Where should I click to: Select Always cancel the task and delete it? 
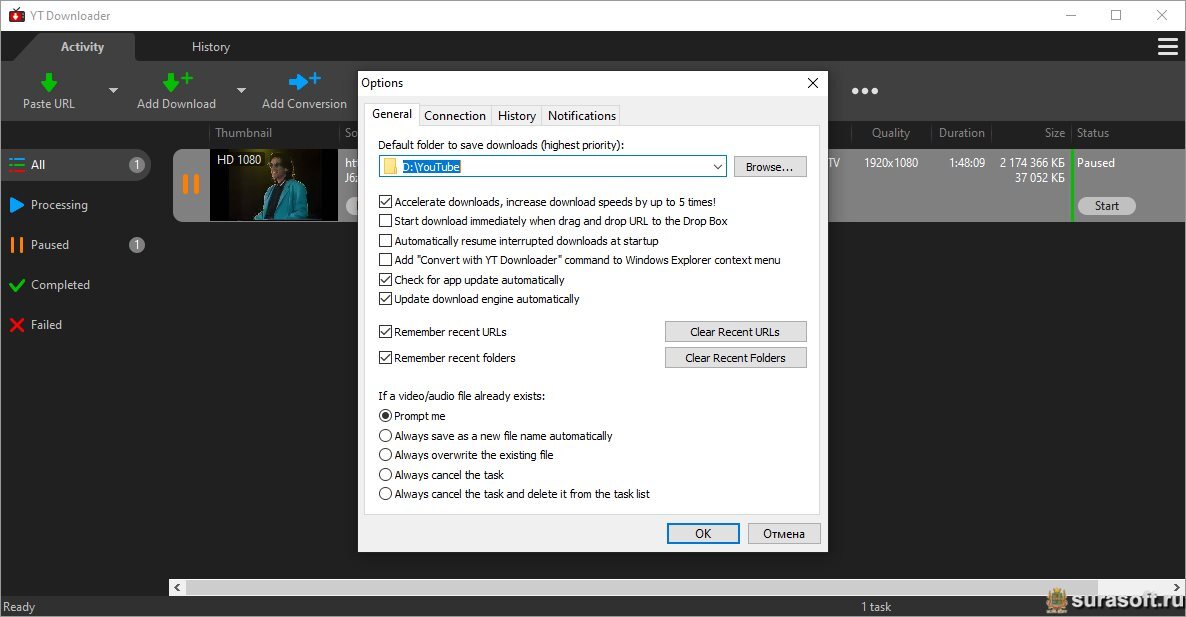coord(385,494)
